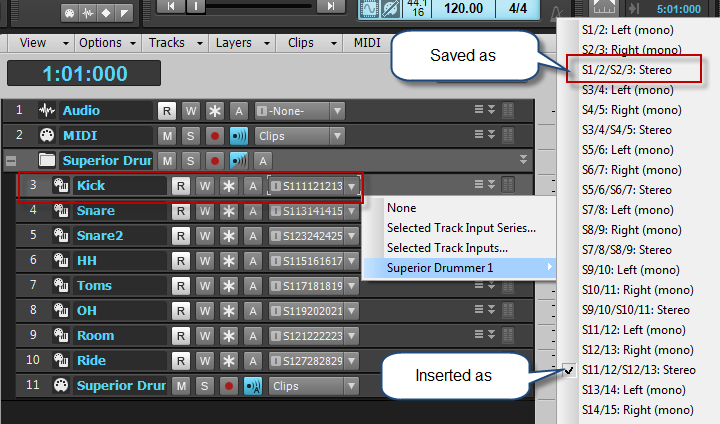Screen dimensions: 720x424
Task: Freeze the Kick track with asterisk button
Action: (x=229, y=185)
